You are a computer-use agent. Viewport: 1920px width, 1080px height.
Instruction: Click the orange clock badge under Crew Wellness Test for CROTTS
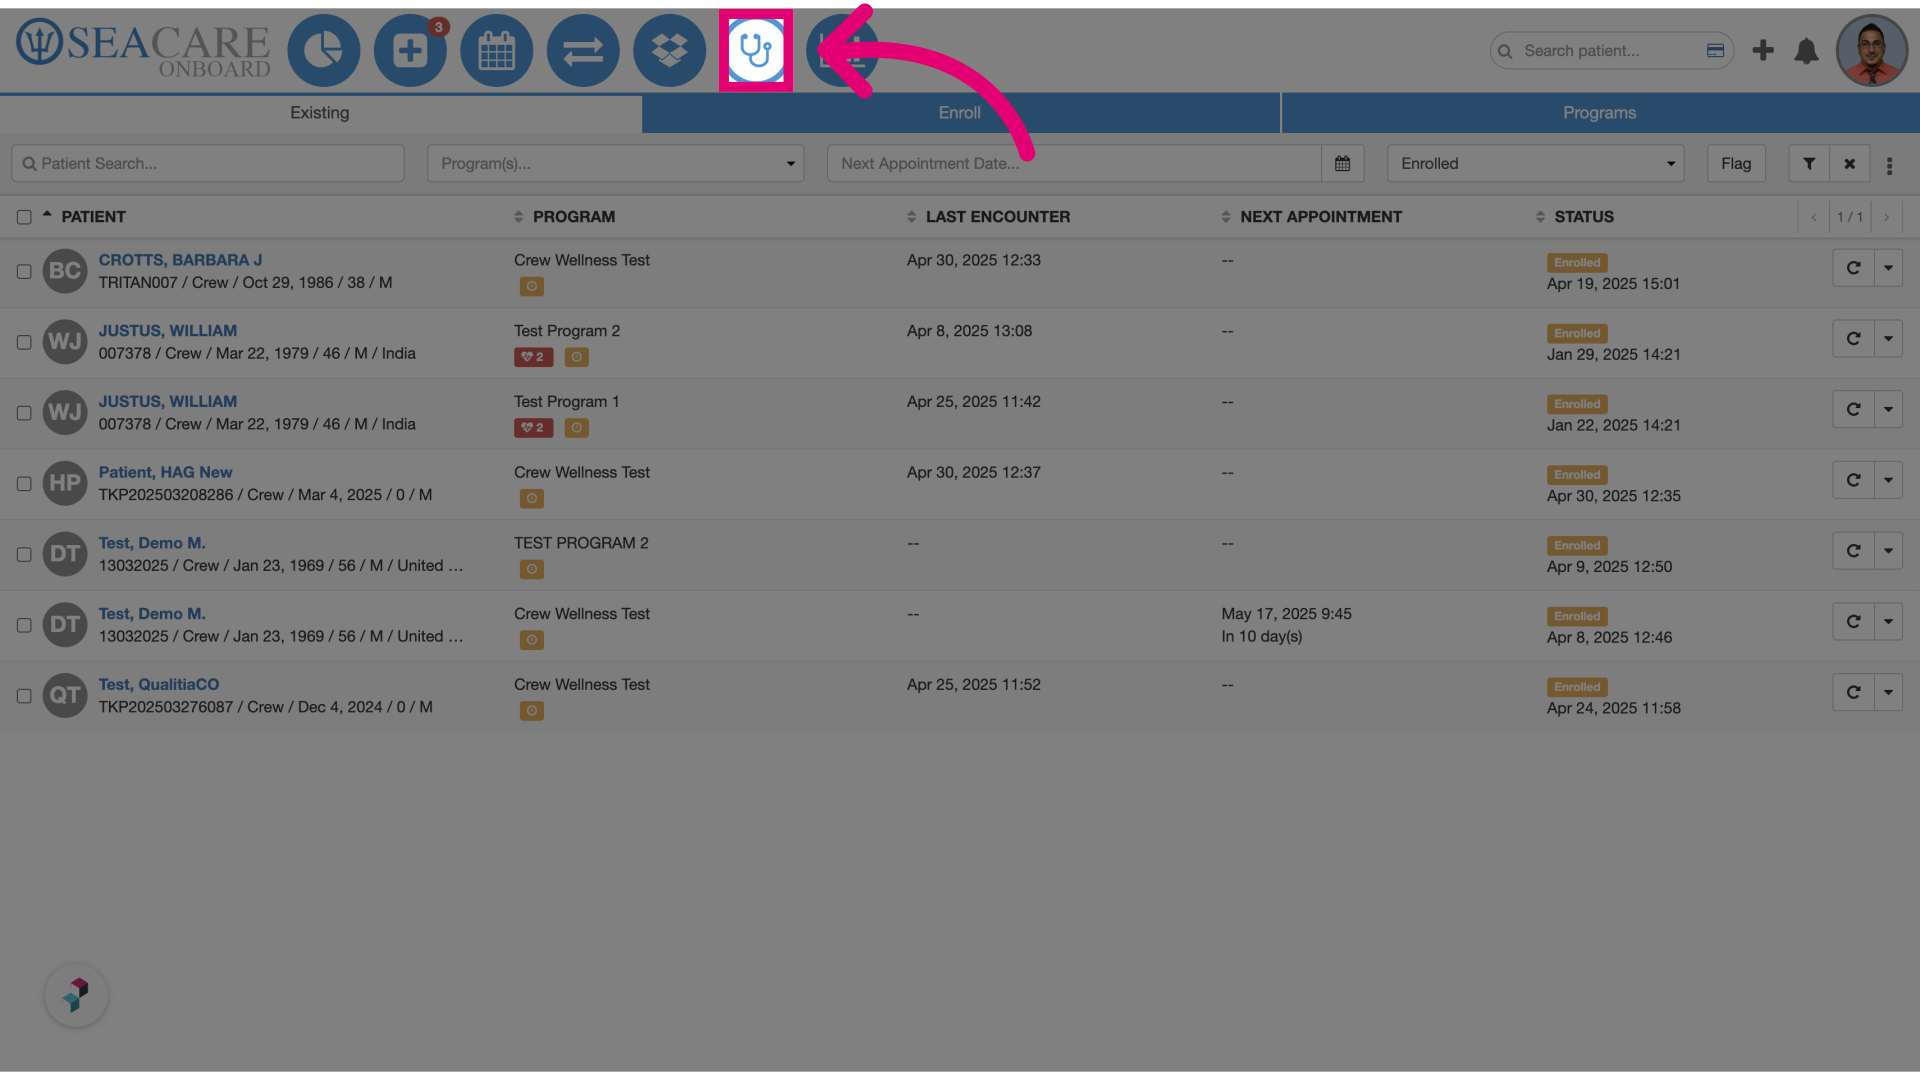532,286
